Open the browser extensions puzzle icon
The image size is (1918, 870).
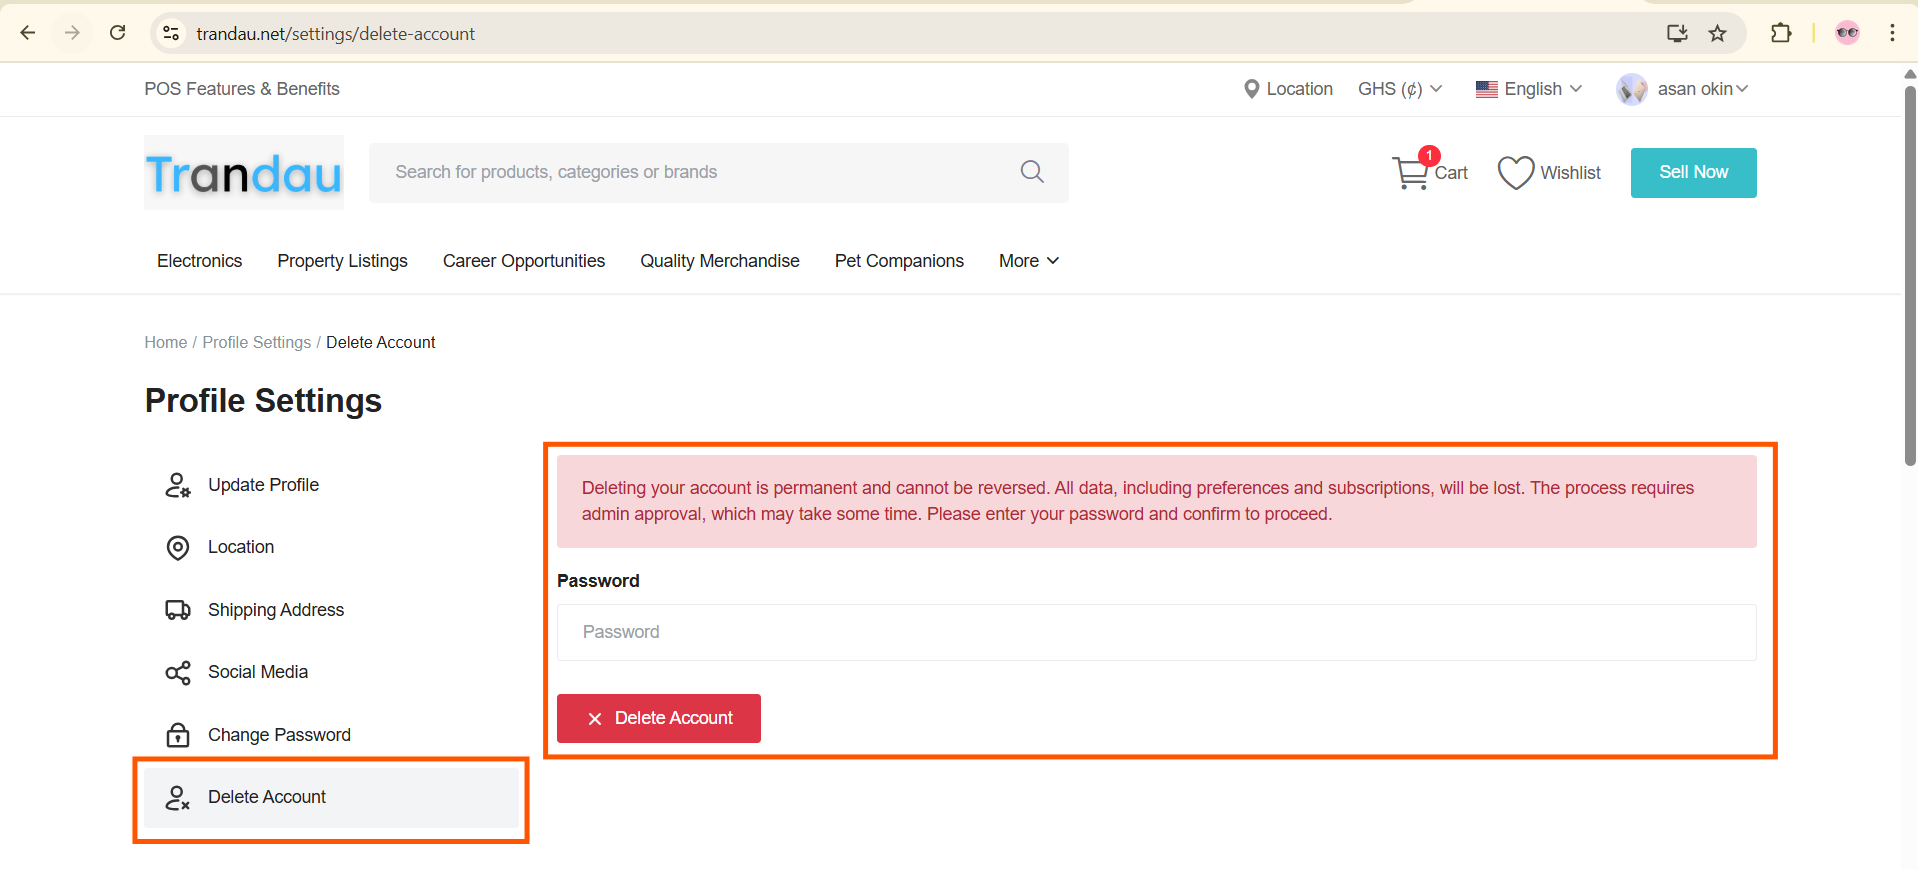[1780, 33]
